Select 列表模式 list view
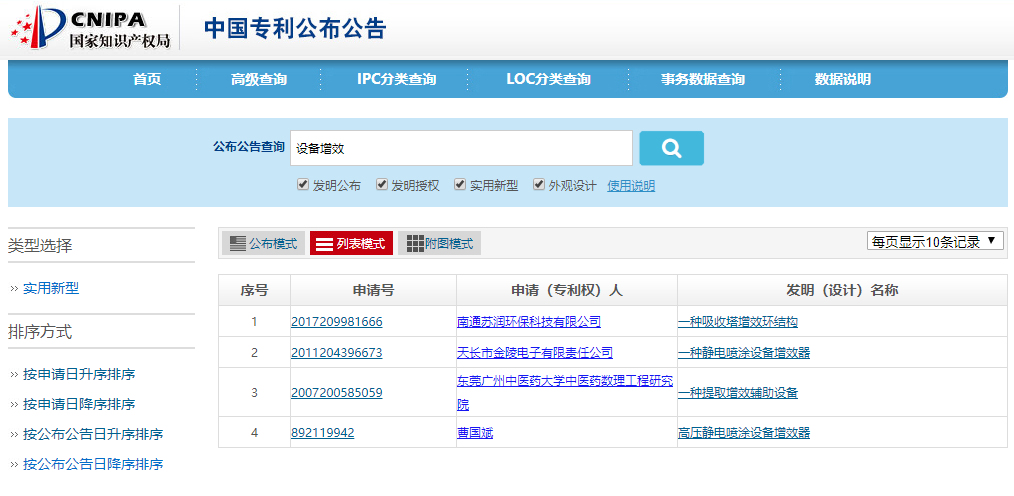Viewport: 1014px width, 496px height. [350, 243]
